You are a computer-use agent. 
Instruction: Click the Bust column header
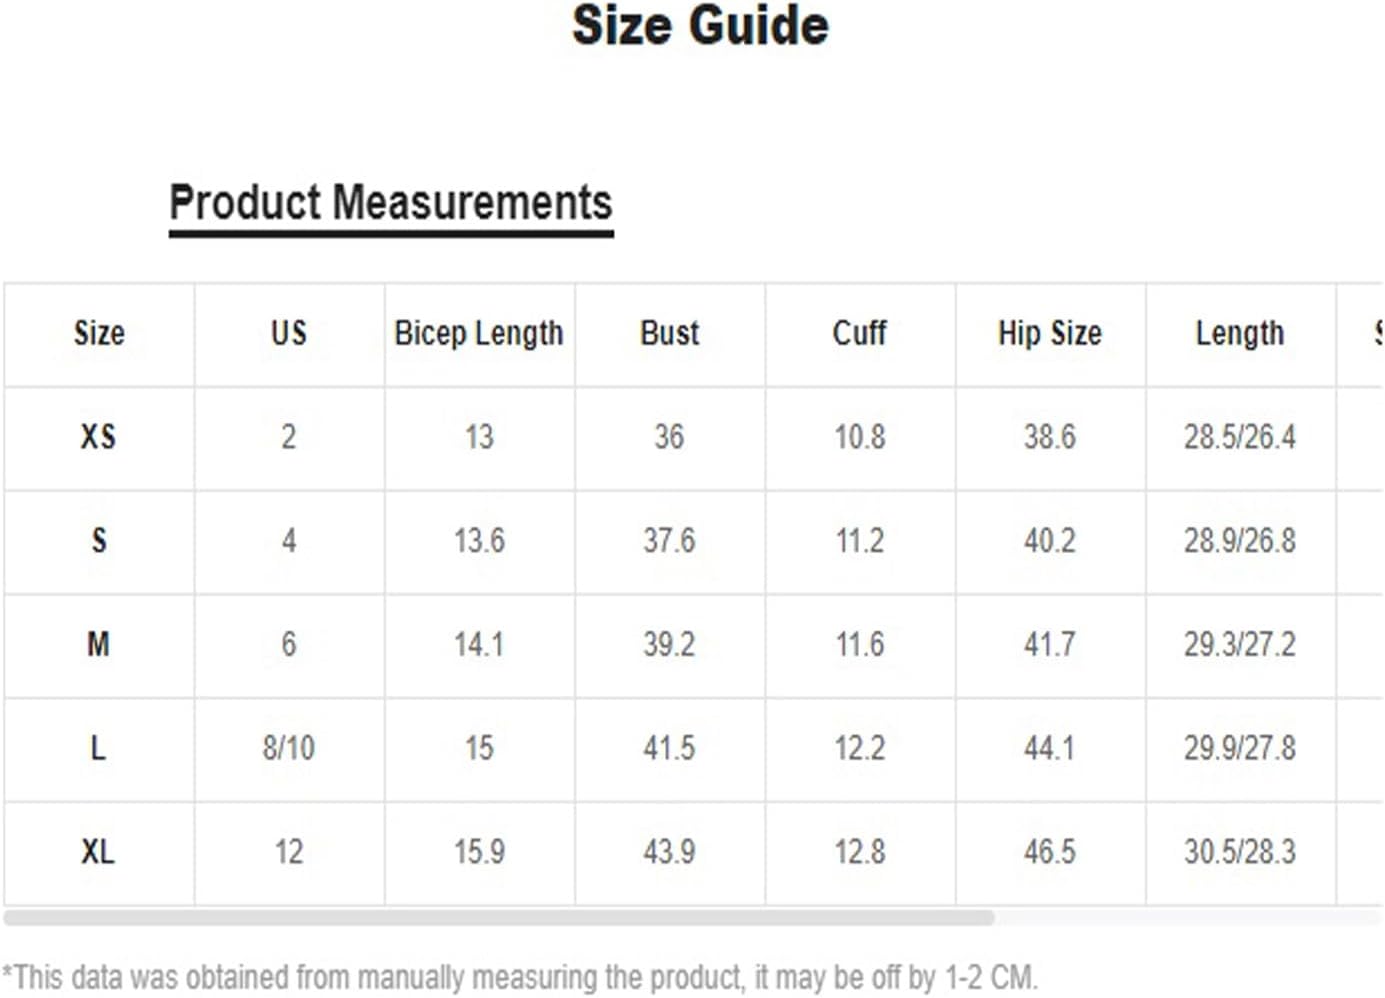pos(669,333)
